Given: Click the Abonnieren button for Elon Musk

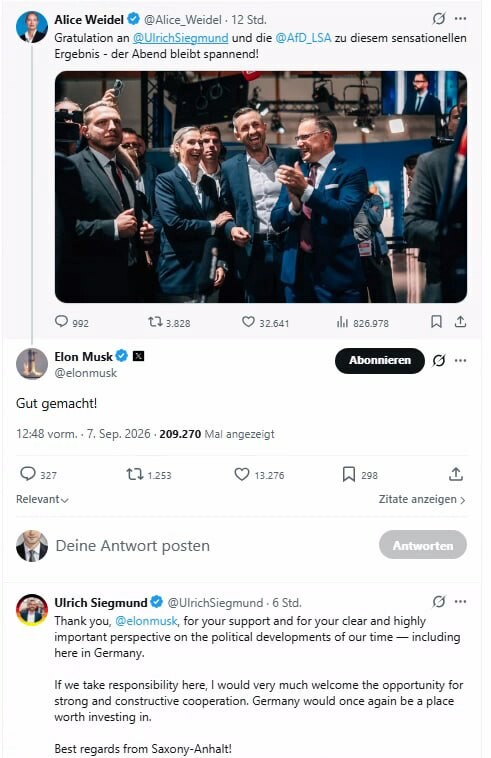Looking at the screenshot, I should click(x=380, y=361).
